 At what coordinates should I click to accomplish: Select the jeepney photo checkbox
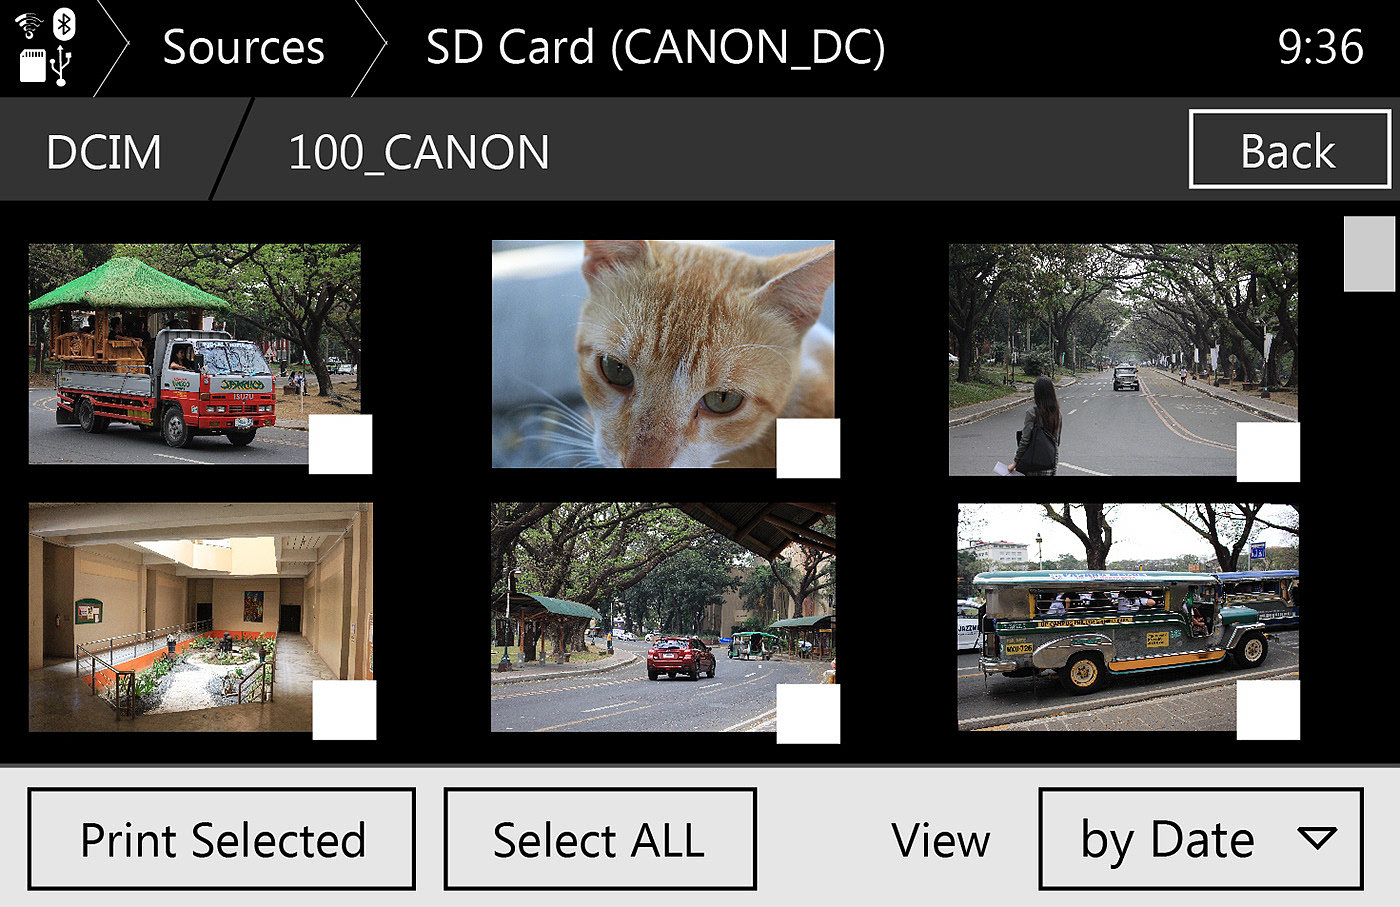click(1268, 710)
